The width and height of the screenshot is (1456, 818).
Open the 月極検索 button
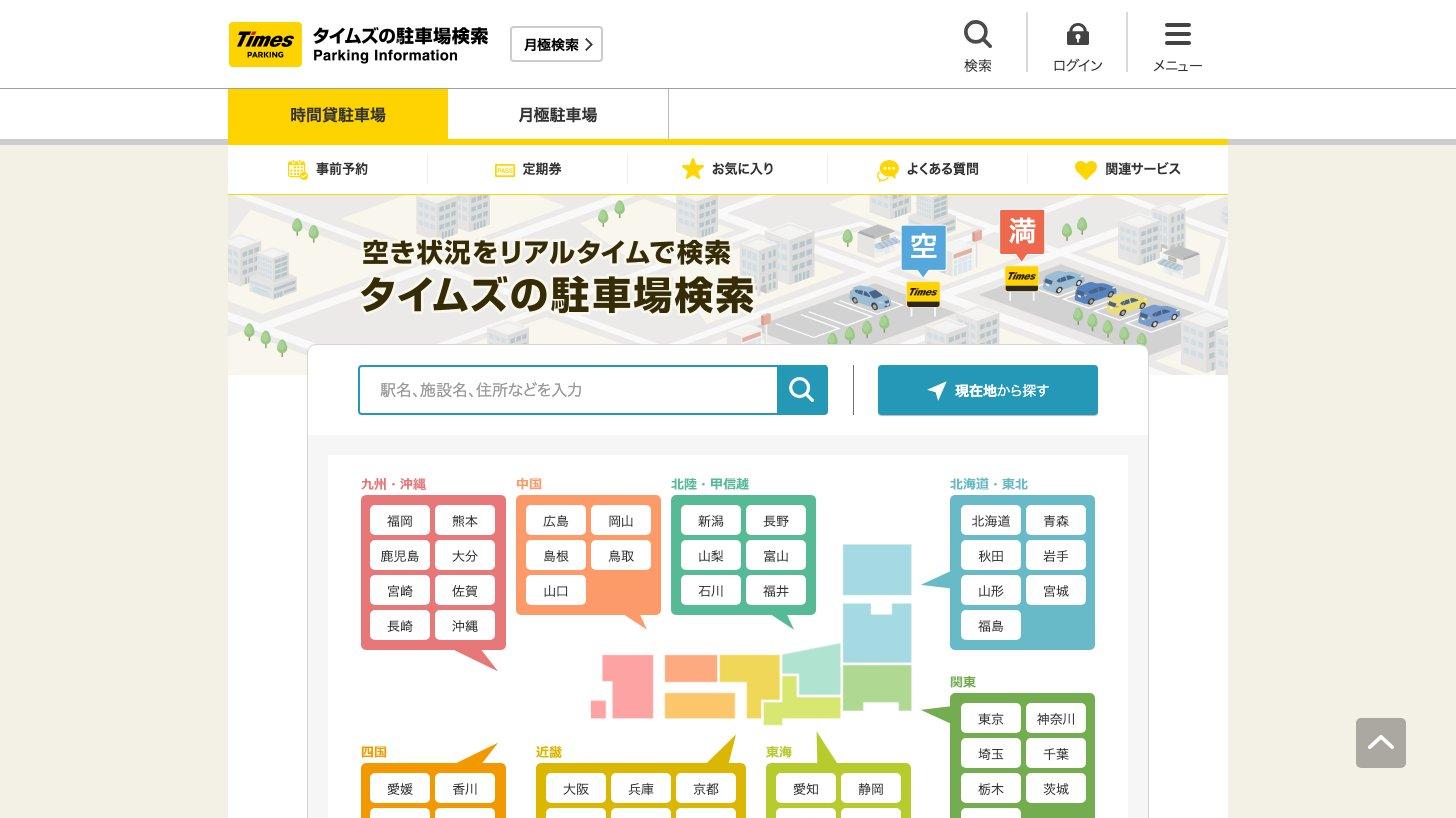click(x=556, y=44)
